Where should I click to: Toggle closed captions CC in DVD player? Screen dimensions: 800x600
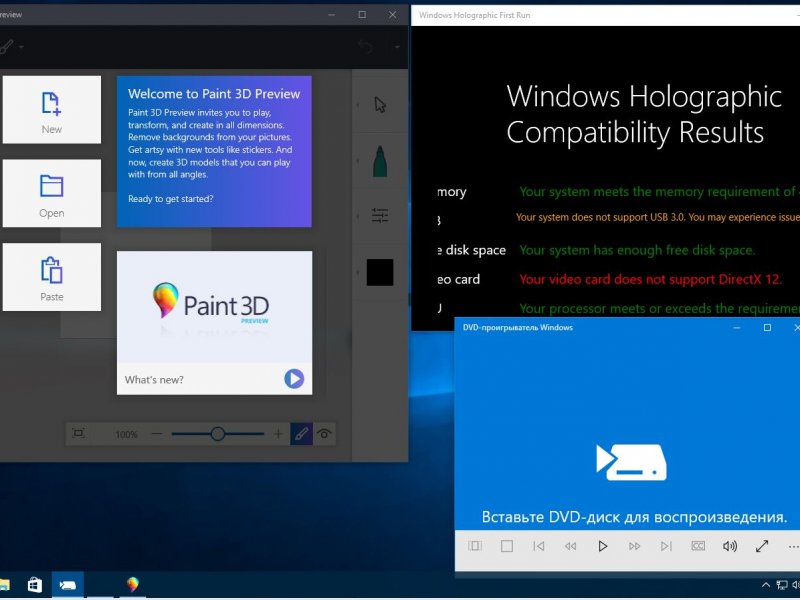(698, 546)
